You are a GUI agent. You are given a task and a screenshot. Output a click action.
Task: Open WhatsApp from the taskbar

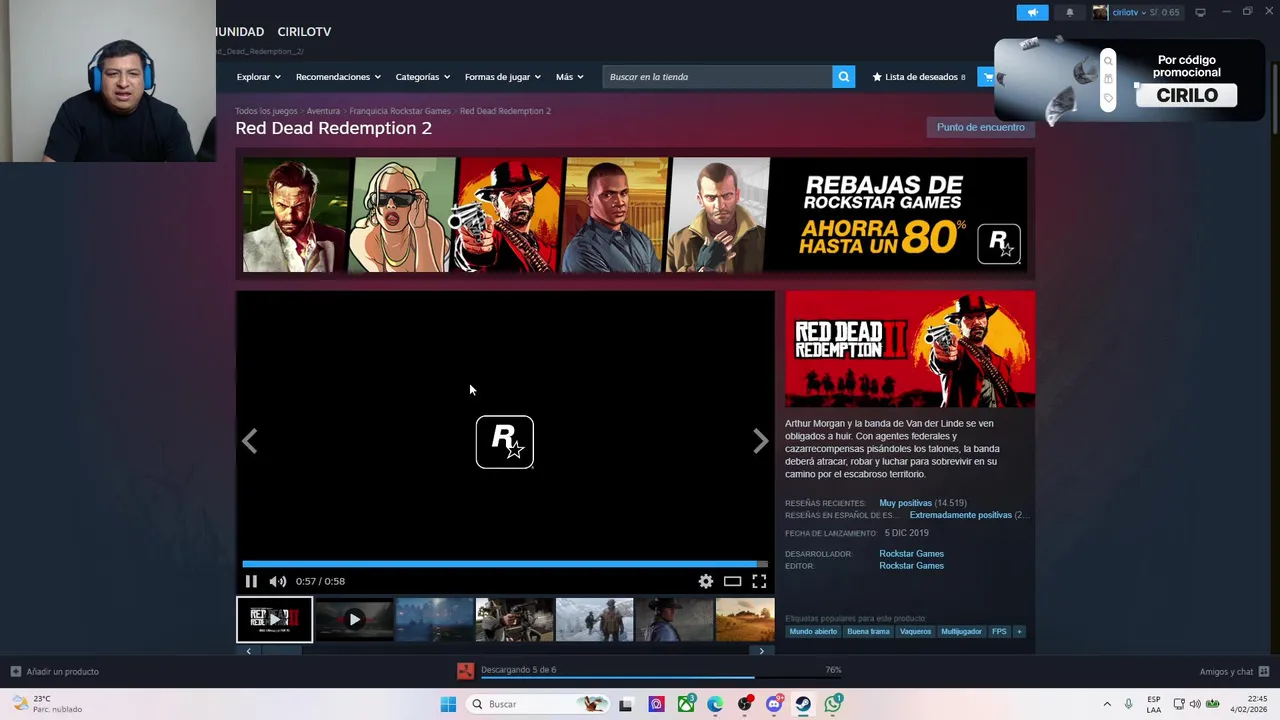pos(833,704)
